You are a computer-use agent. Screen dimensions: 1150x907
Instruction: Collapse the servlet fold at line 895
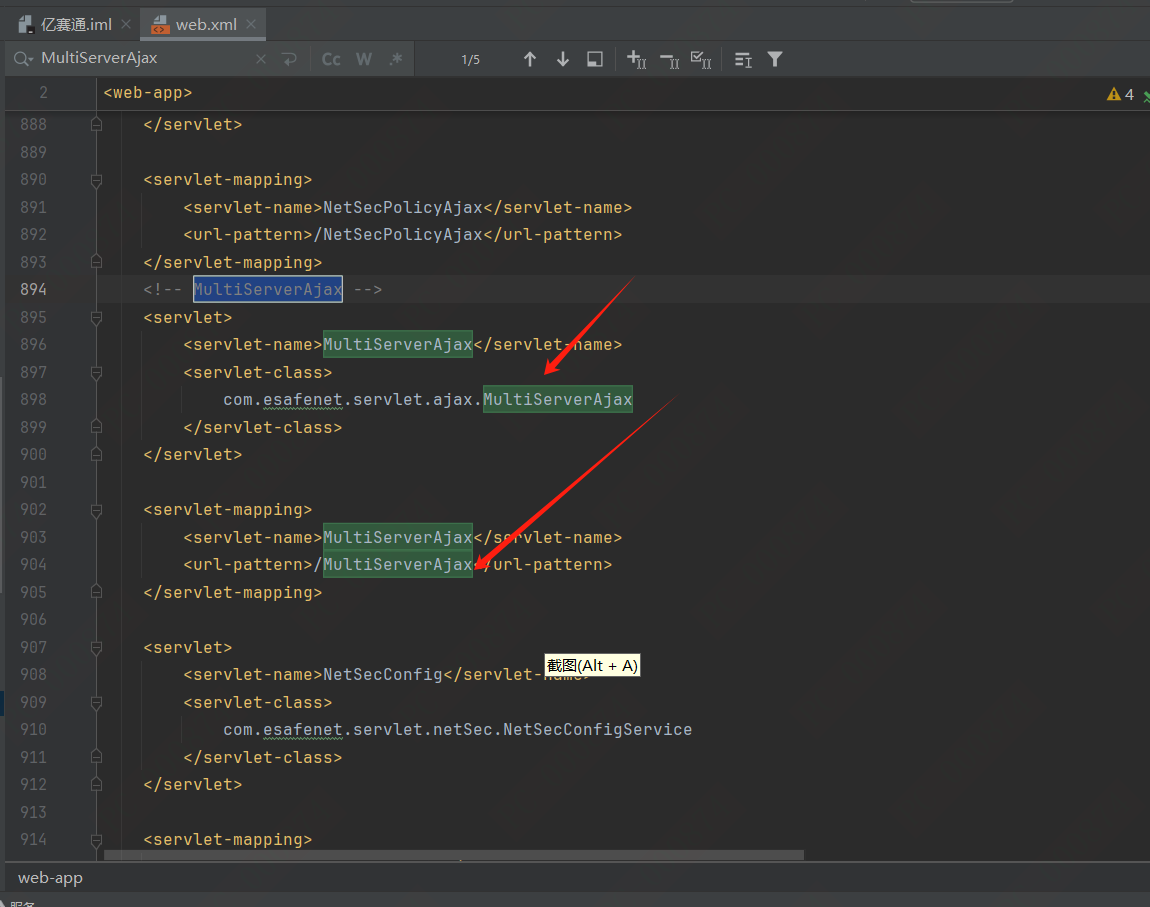(96, 317)
